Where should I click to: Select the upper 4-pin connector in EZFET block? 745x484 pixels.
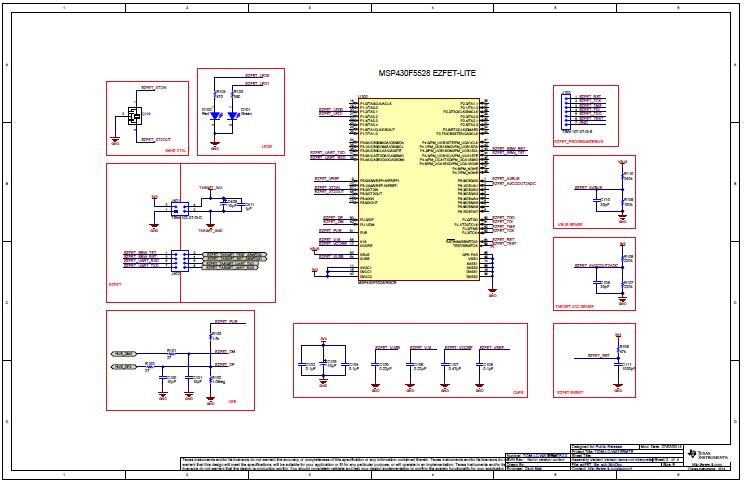point(179,209)
